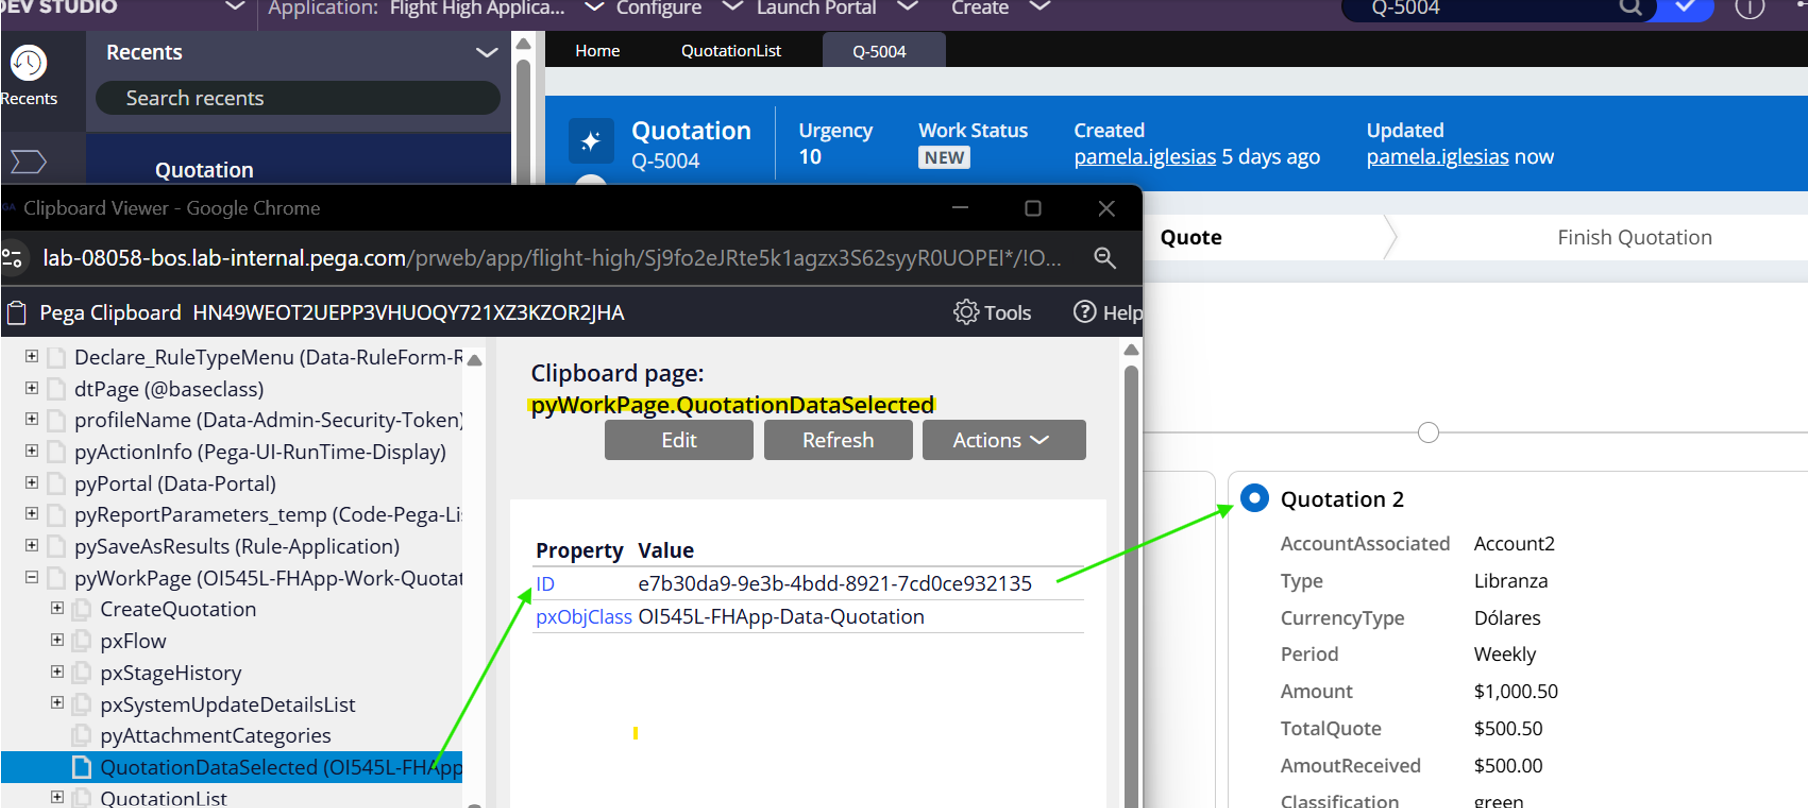The image size is (1809, 808).
Task: Open the Recents clock icon in sidebar
Action: pyautogui.click(x=28, y=63)
